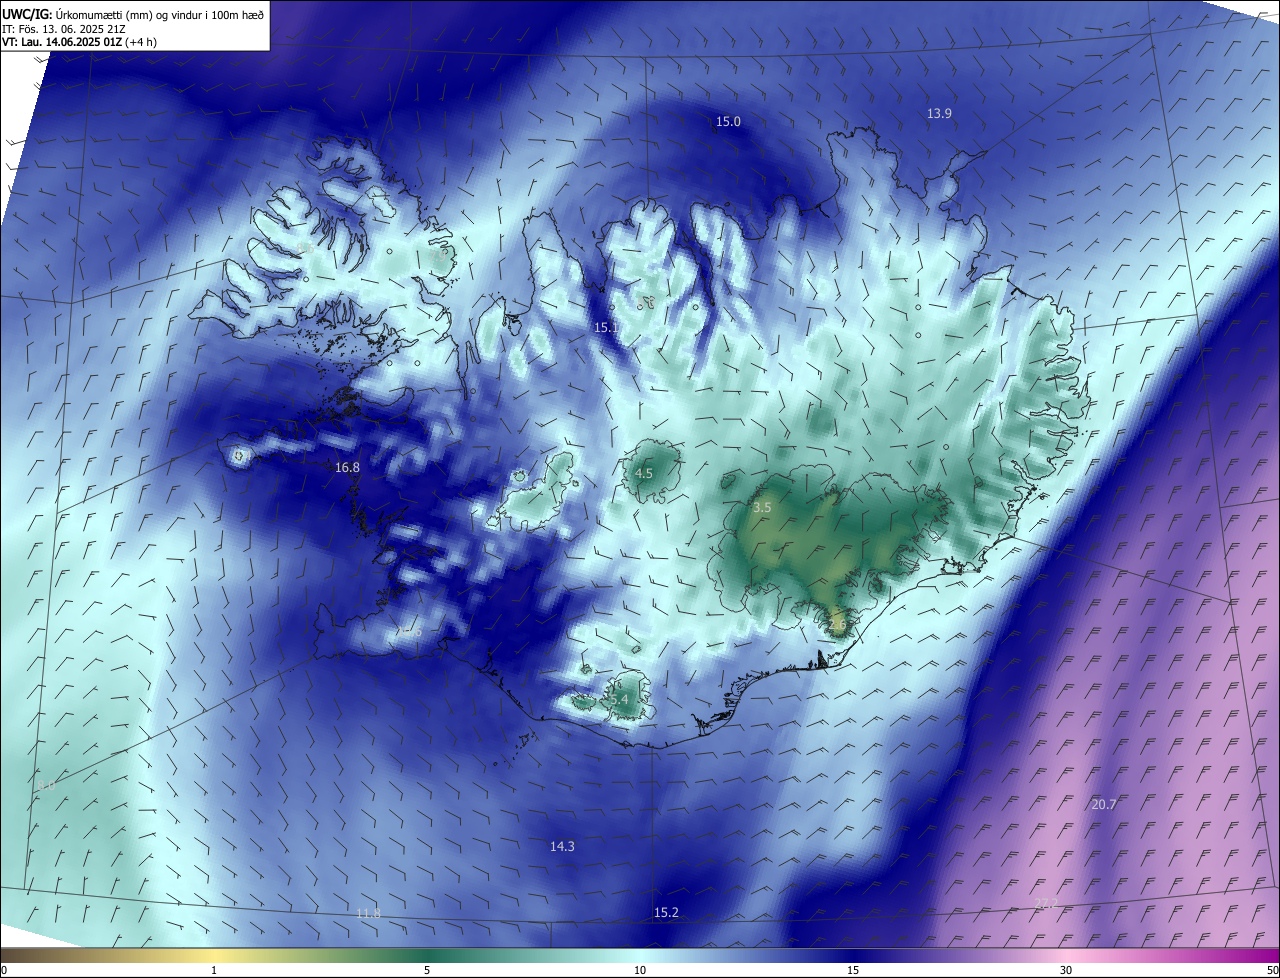Click the 30 tick on the color scale

1066,970
